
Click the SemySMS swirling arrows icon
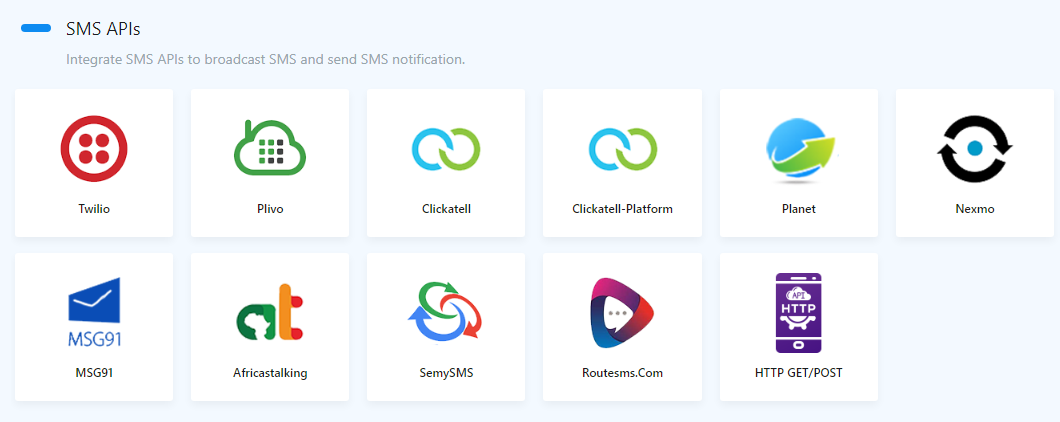446,312
